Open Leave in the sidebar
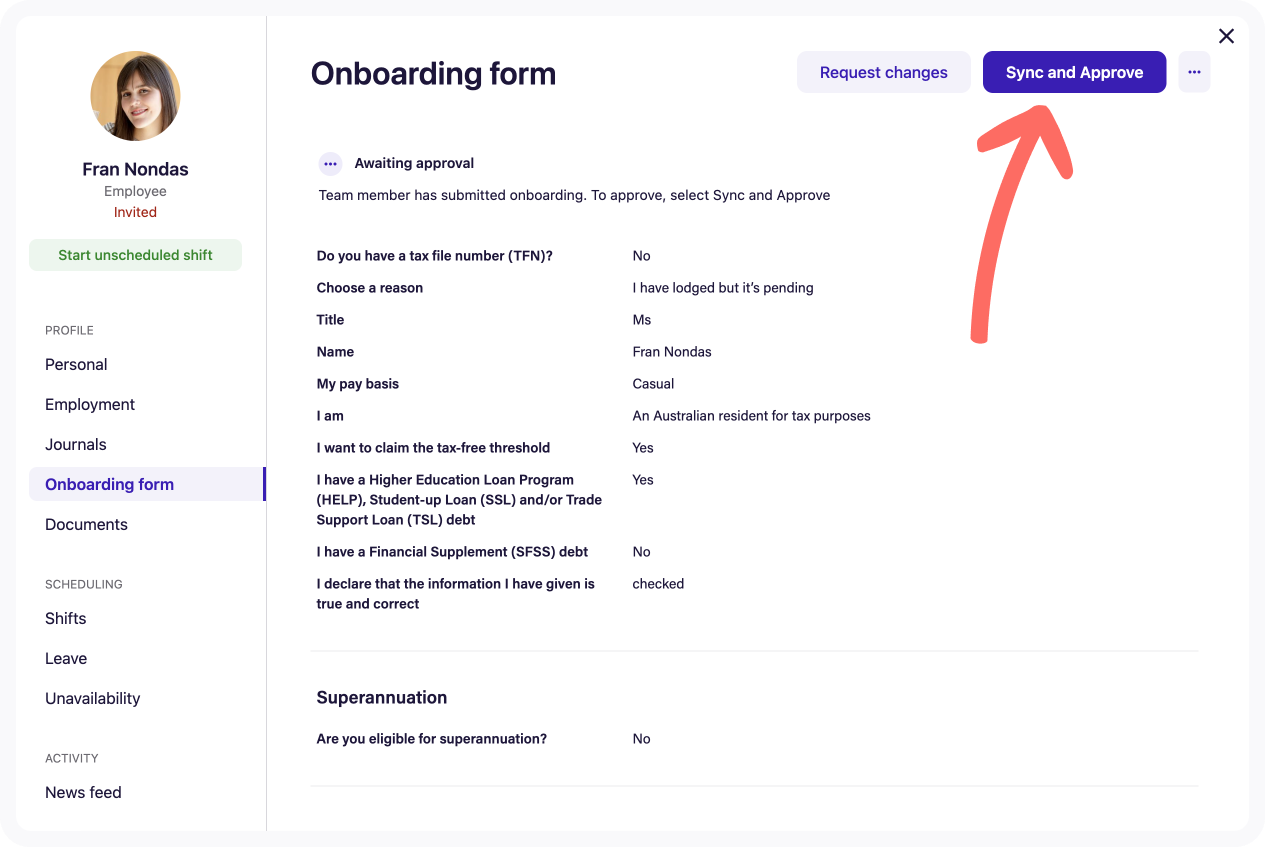The width and height of the screenshot is (1265, 847). (66, 658)
